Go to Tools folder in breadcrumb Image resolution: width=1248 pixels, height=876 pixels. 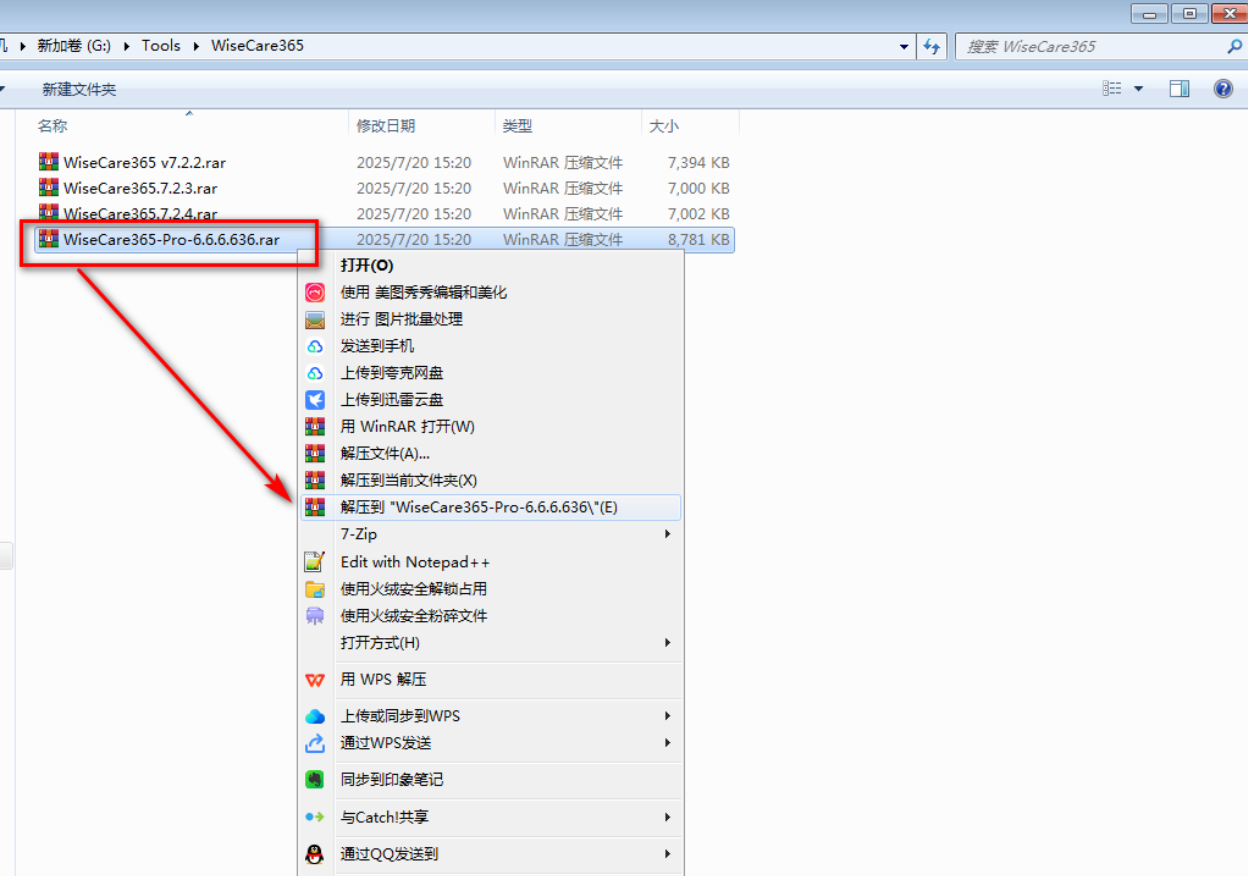[161, 46]
